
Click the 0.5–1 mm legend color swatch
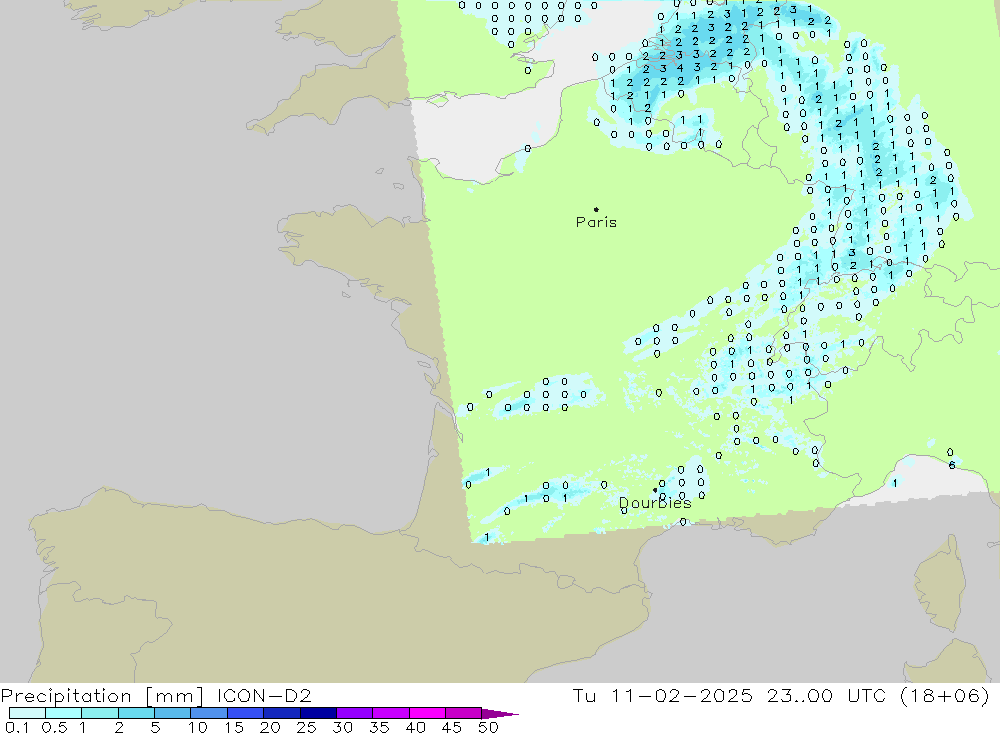[x=64, y=713]
